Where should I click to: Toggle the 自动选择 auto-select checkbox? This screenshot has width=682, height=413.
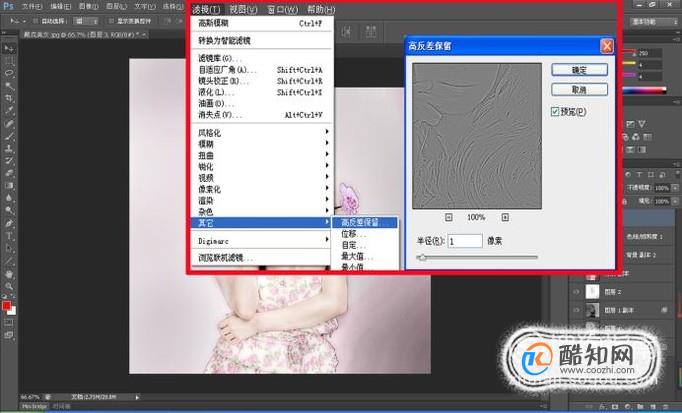coord(36,21)
